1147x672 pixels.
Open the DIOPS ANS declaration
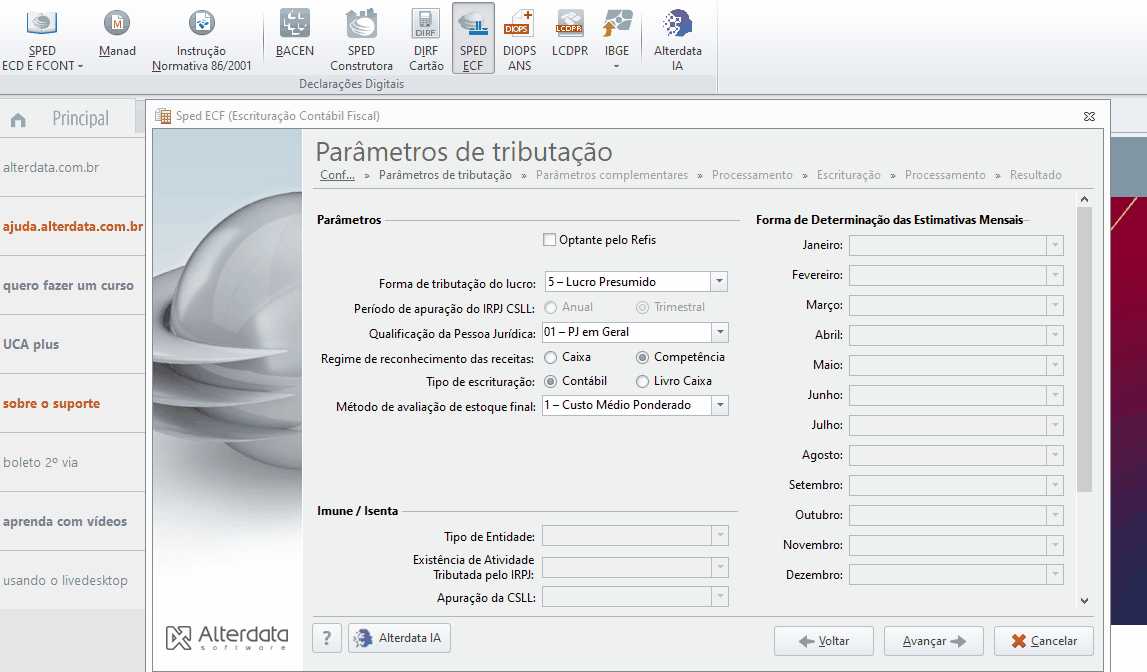[x=519, y=40]
